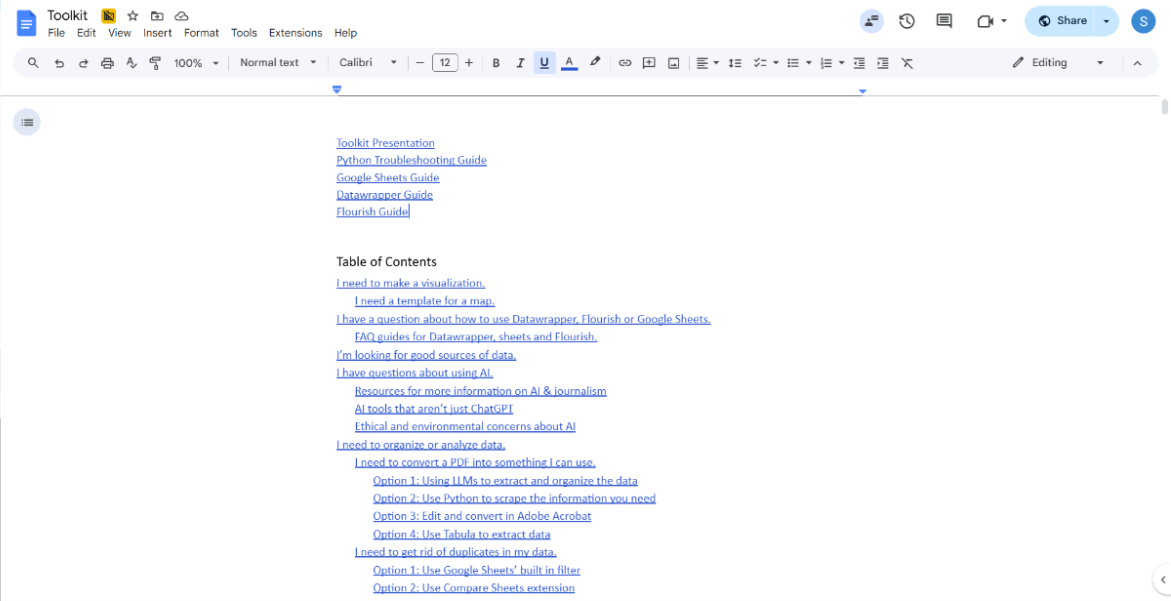This screenshot has width=1171, height=601.
Task: Click the numbered list icon
Action: 826,63
